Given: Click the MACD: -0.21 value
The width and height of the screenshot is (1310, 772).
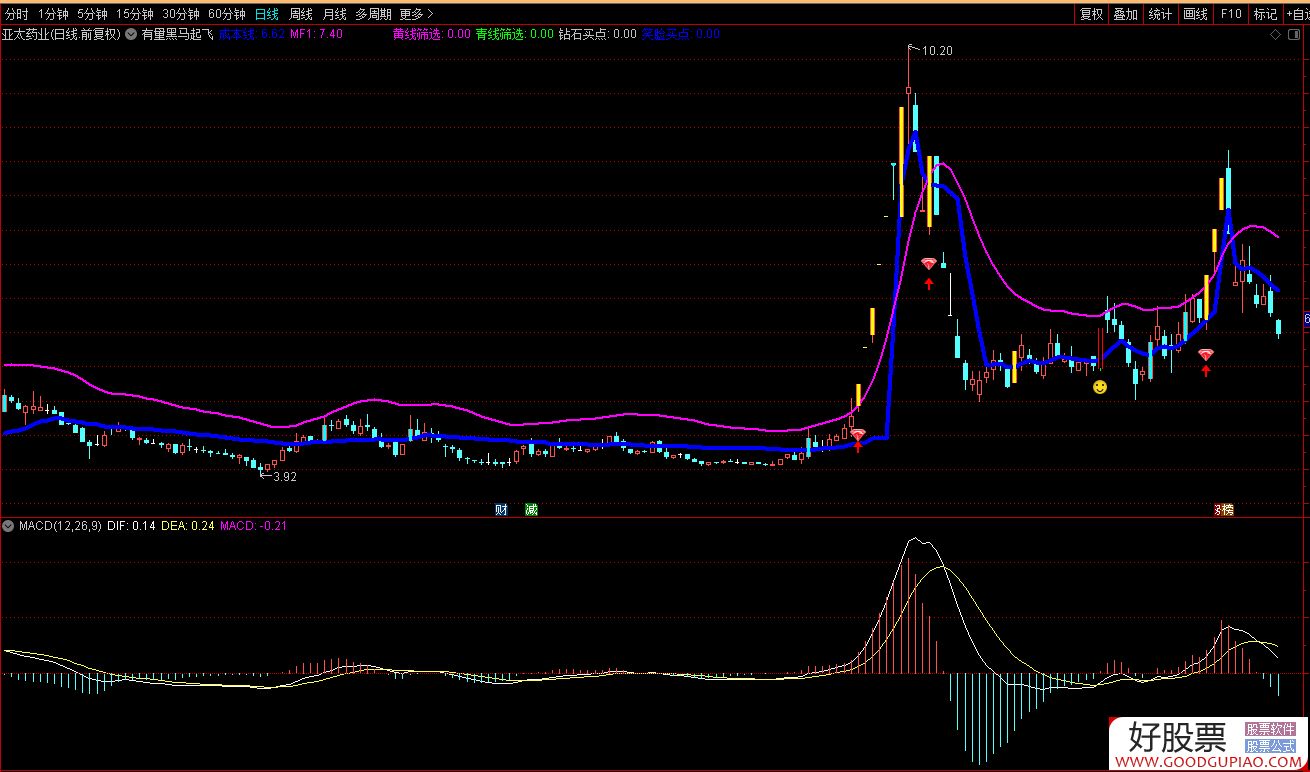Looking at the screenshot, I should (253, 525).
